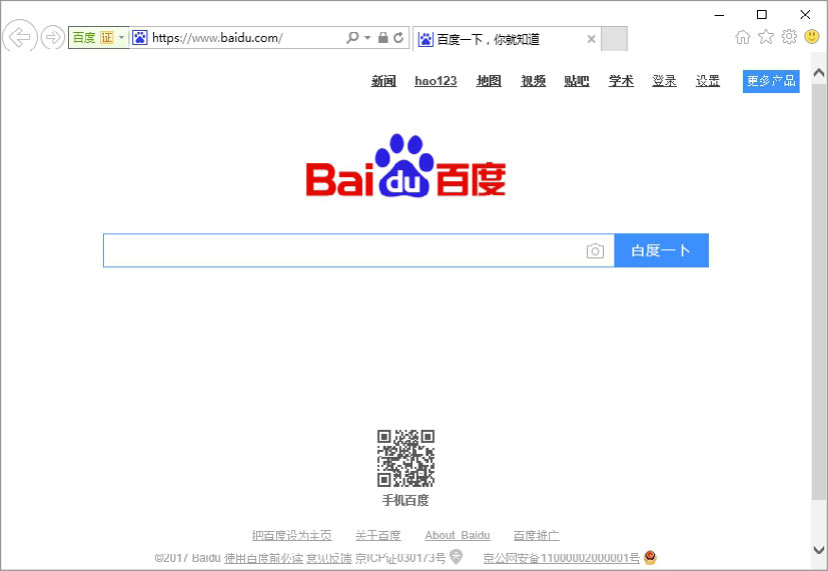Click the Home icon in the browser toolbar
The image size is (828, 571).
coord(742,37)
